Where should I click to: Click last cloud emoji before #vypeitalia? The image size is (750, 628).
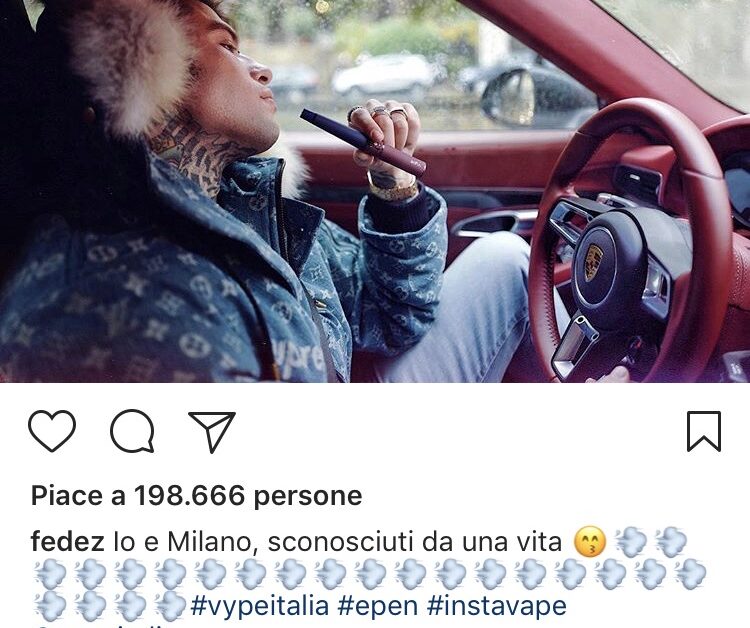[170, 606]
